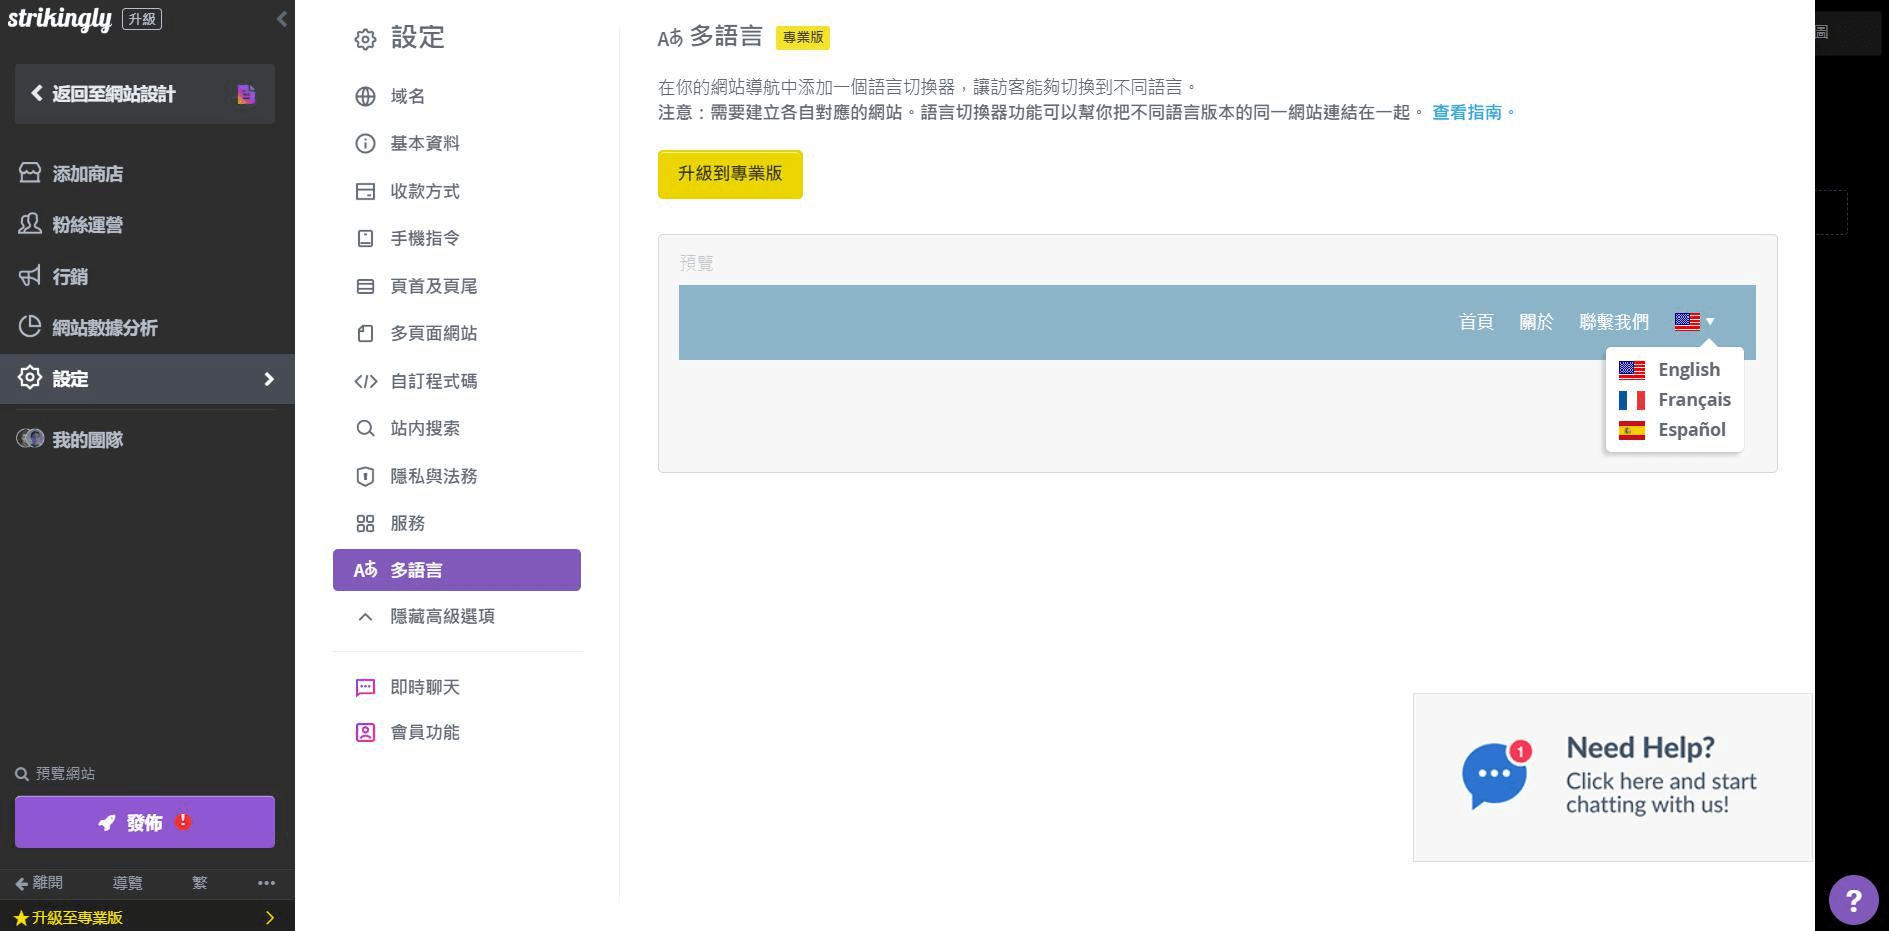
Task: Open the 我的團隊 team panel
Action: [x=86, y=439]
